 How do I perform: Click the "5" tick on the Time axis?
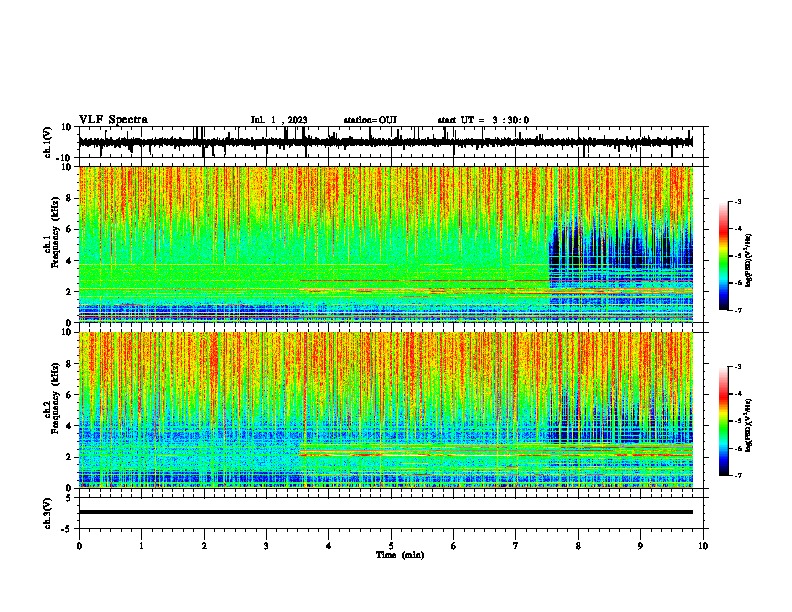(391, 546)
